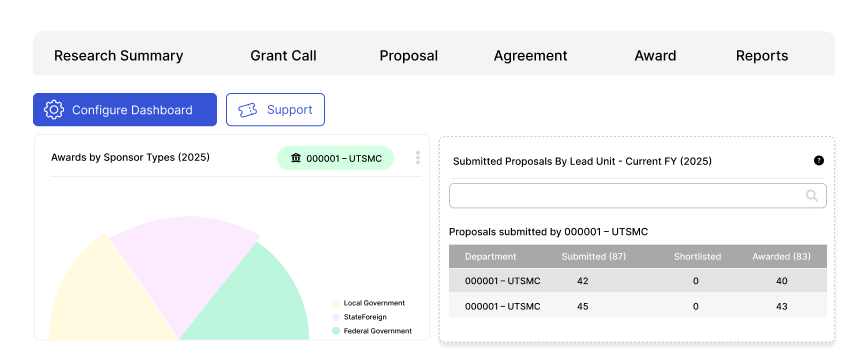The height and width of the screenshot is (364, 862).
Task: Click awarded count 40
Action: point(782,281)
